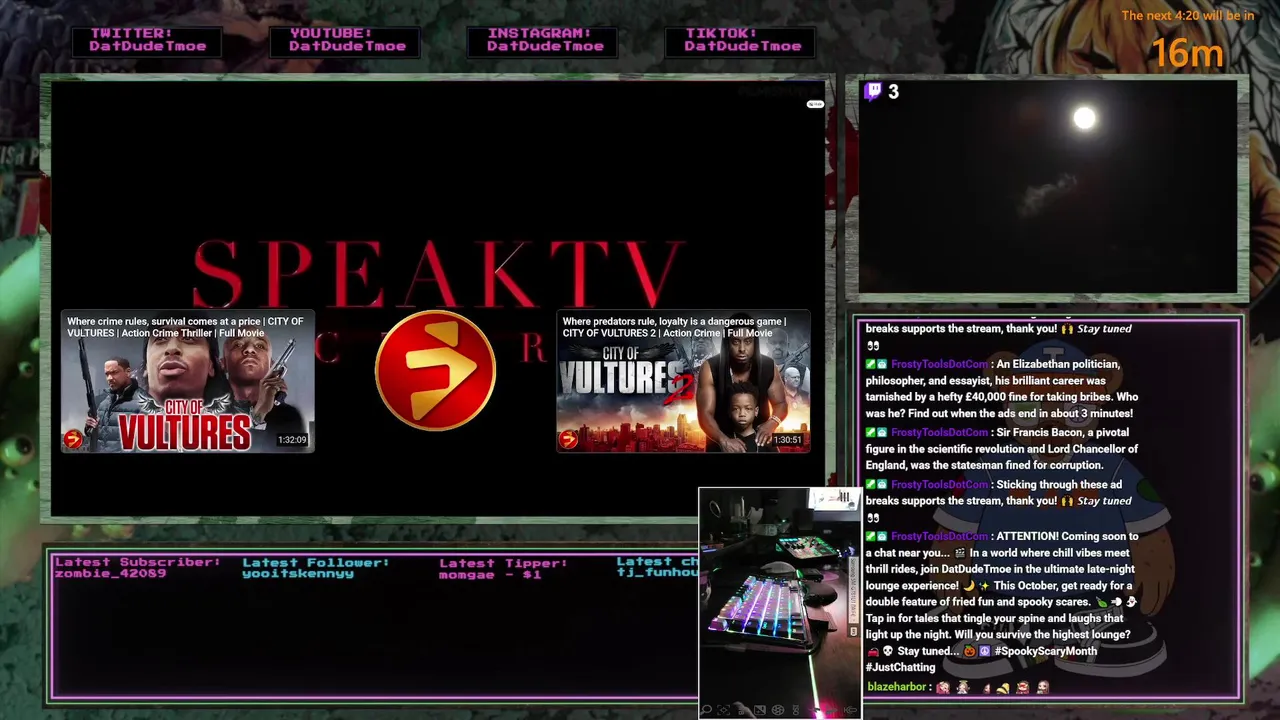Click FrostyToolsDotCom name on Elizabethan politician message
Screen dimensions: 1280x720
coord(939,365)
